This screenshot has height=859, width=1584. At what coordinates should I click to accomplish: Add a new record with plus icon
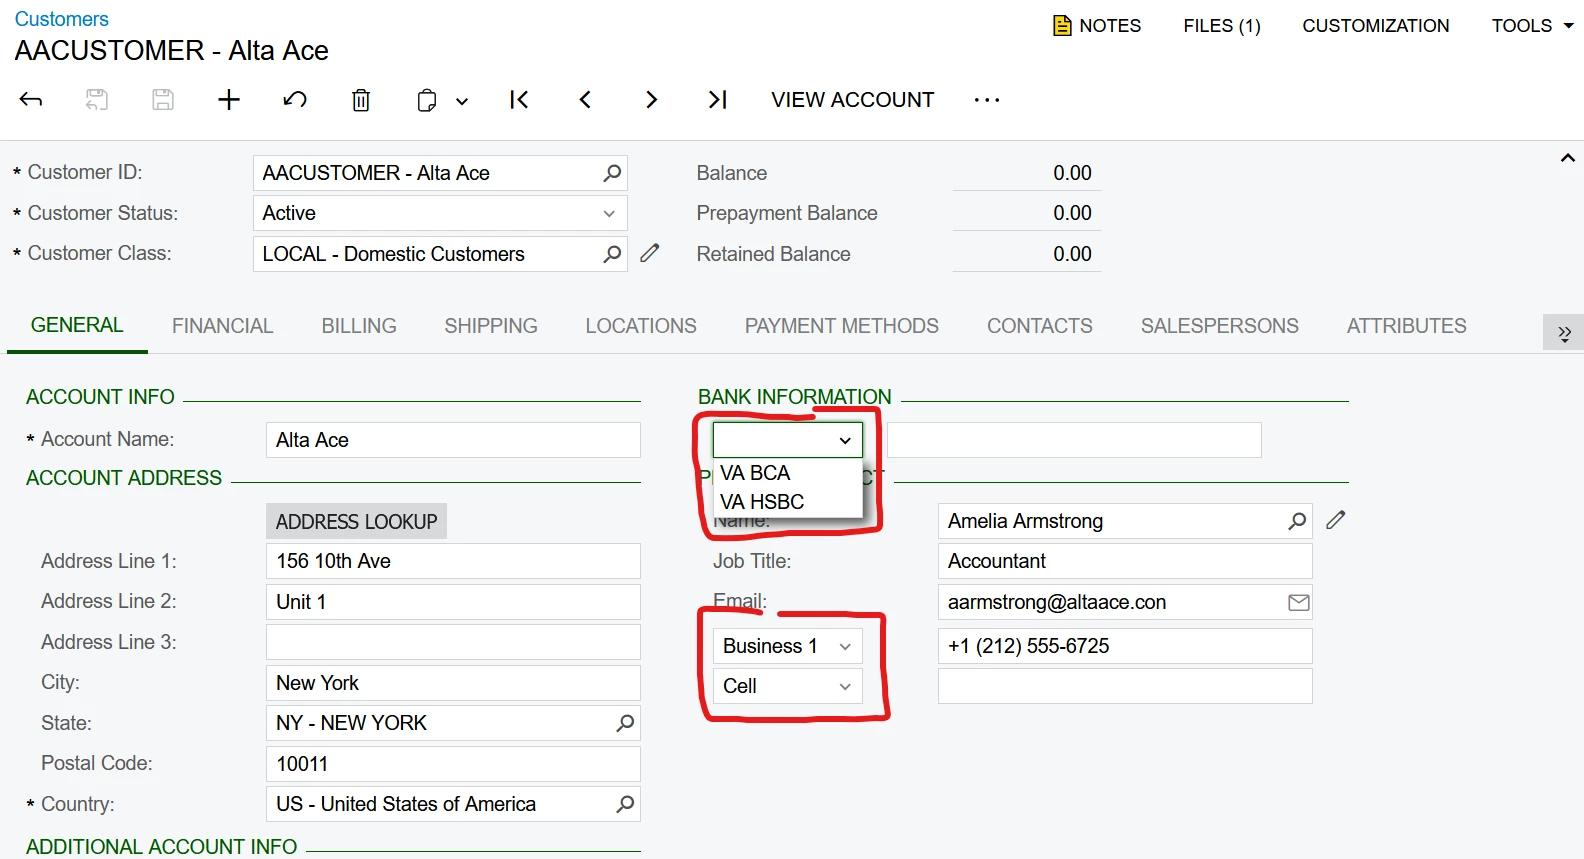click(x=229, y=99)
